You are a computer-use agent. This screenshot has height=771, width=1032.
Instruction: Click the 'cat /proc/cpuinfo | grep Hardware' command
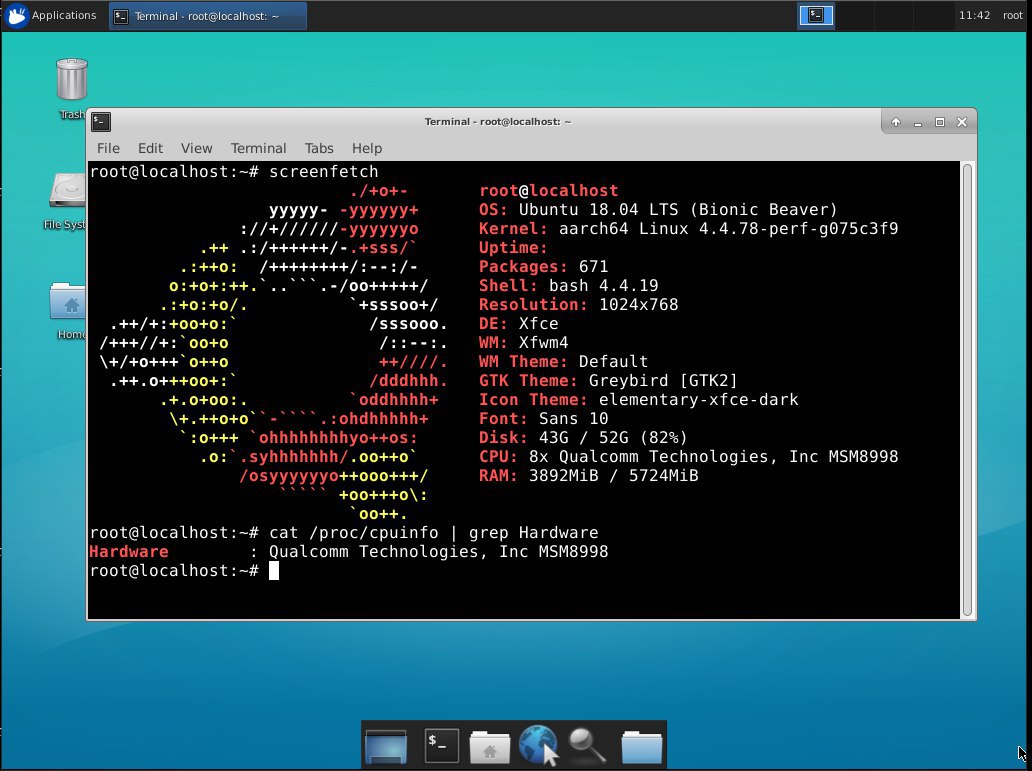434,533
